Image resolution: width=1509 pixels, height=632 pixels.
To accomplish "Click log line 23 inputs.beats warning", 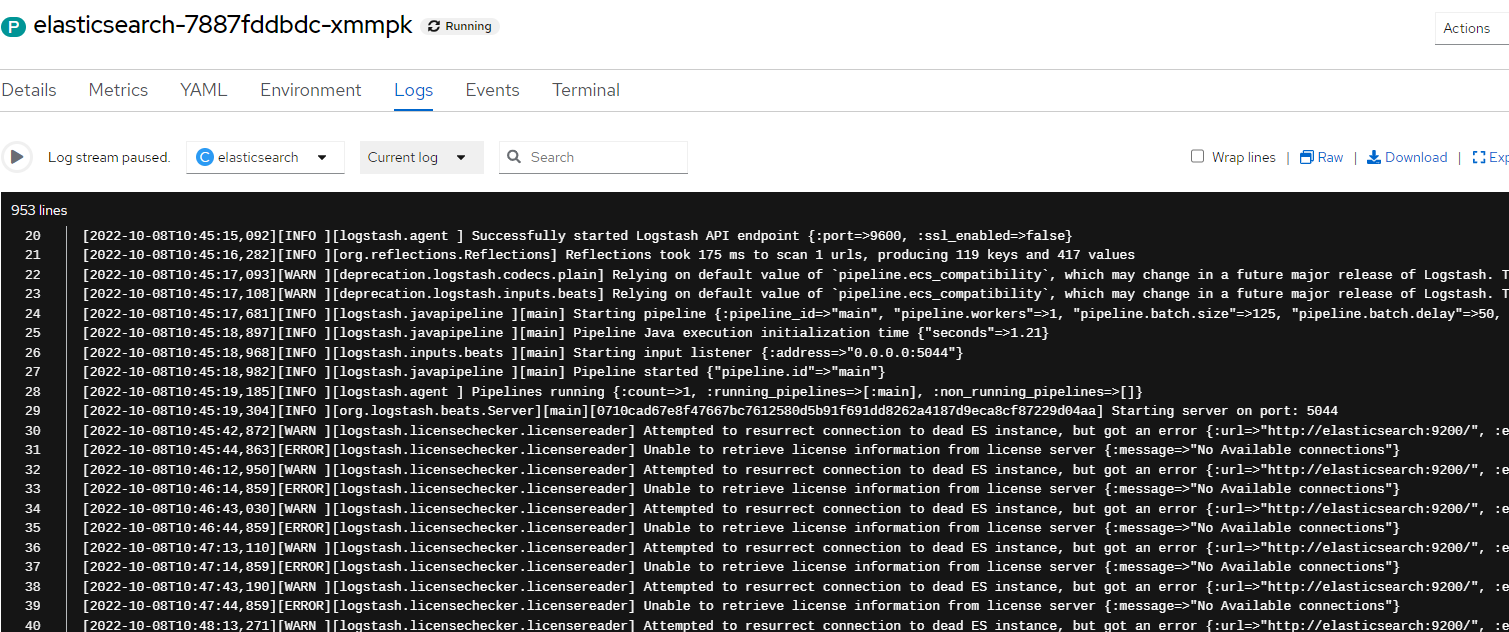I will click(795, 294).
